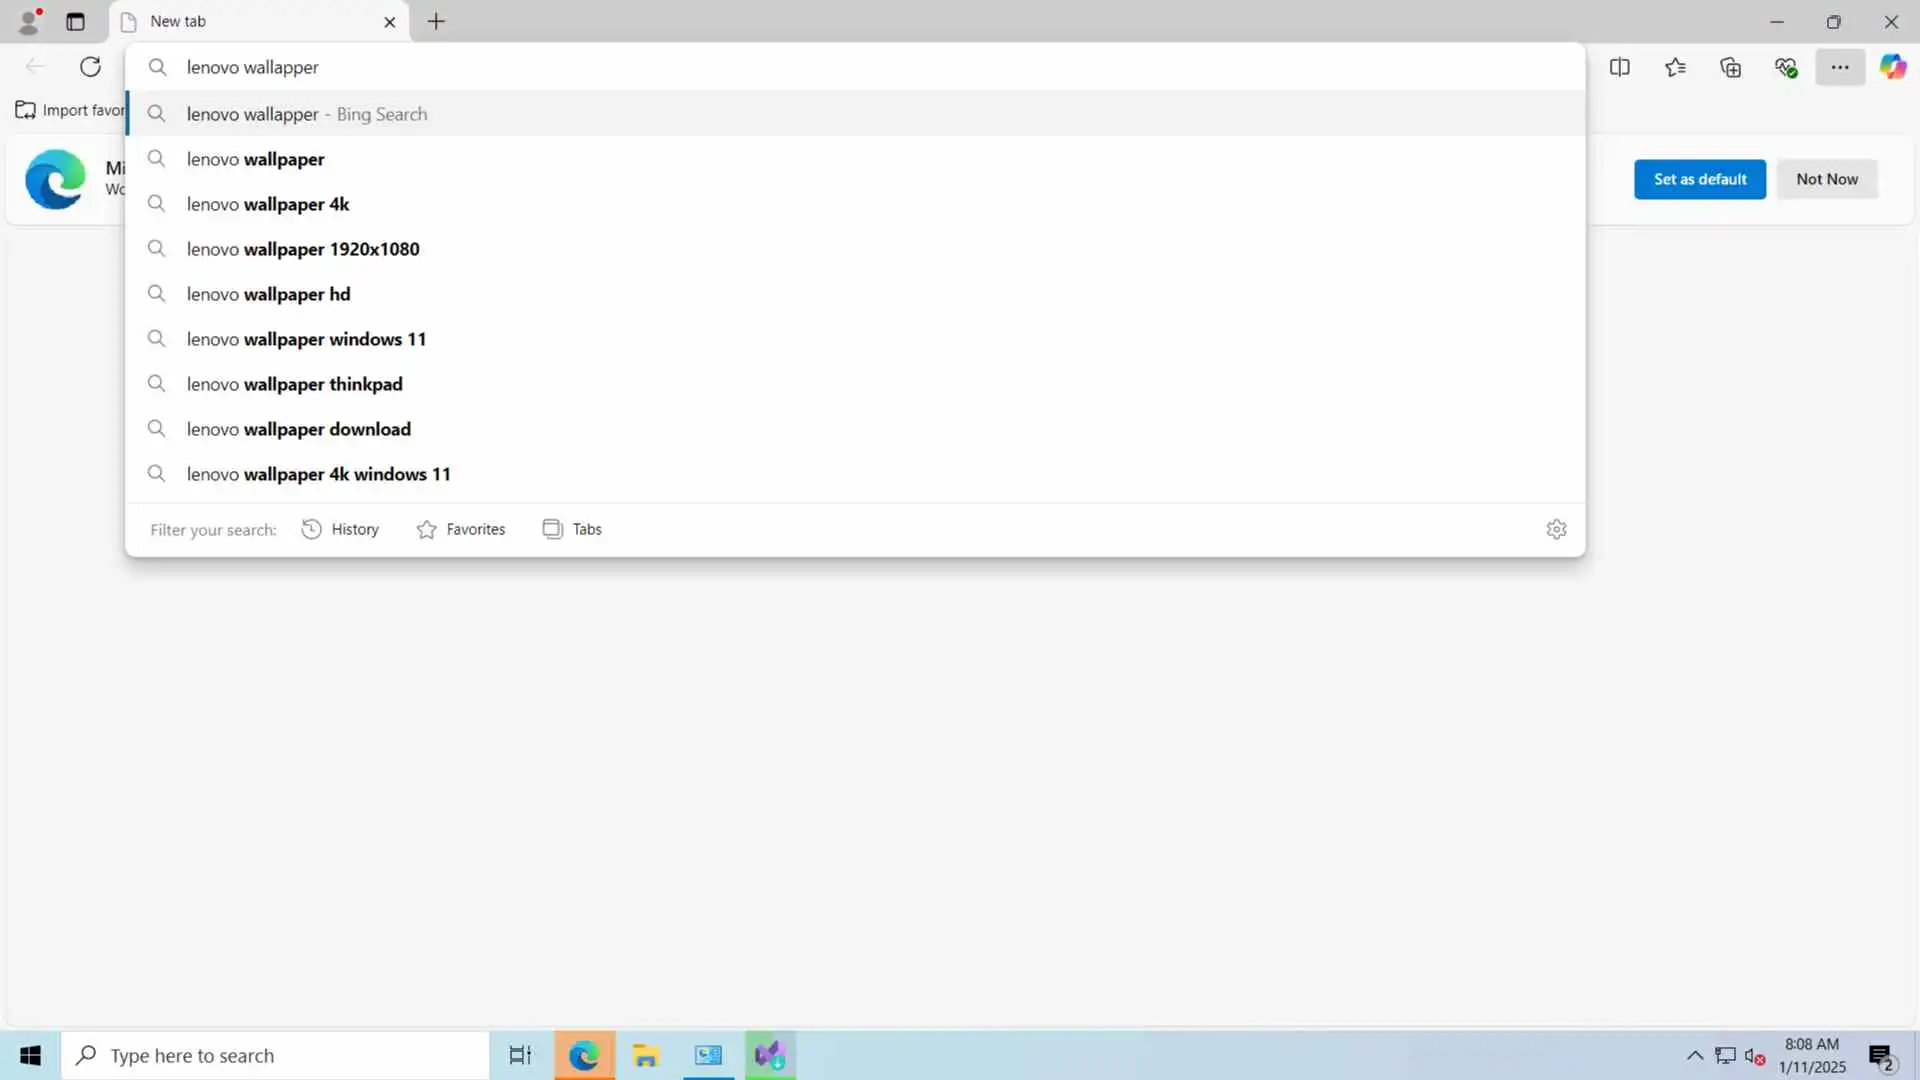Screen dimensions: 1920x1080
Task: Open the address bar search settings gear
Action: 1556,529
